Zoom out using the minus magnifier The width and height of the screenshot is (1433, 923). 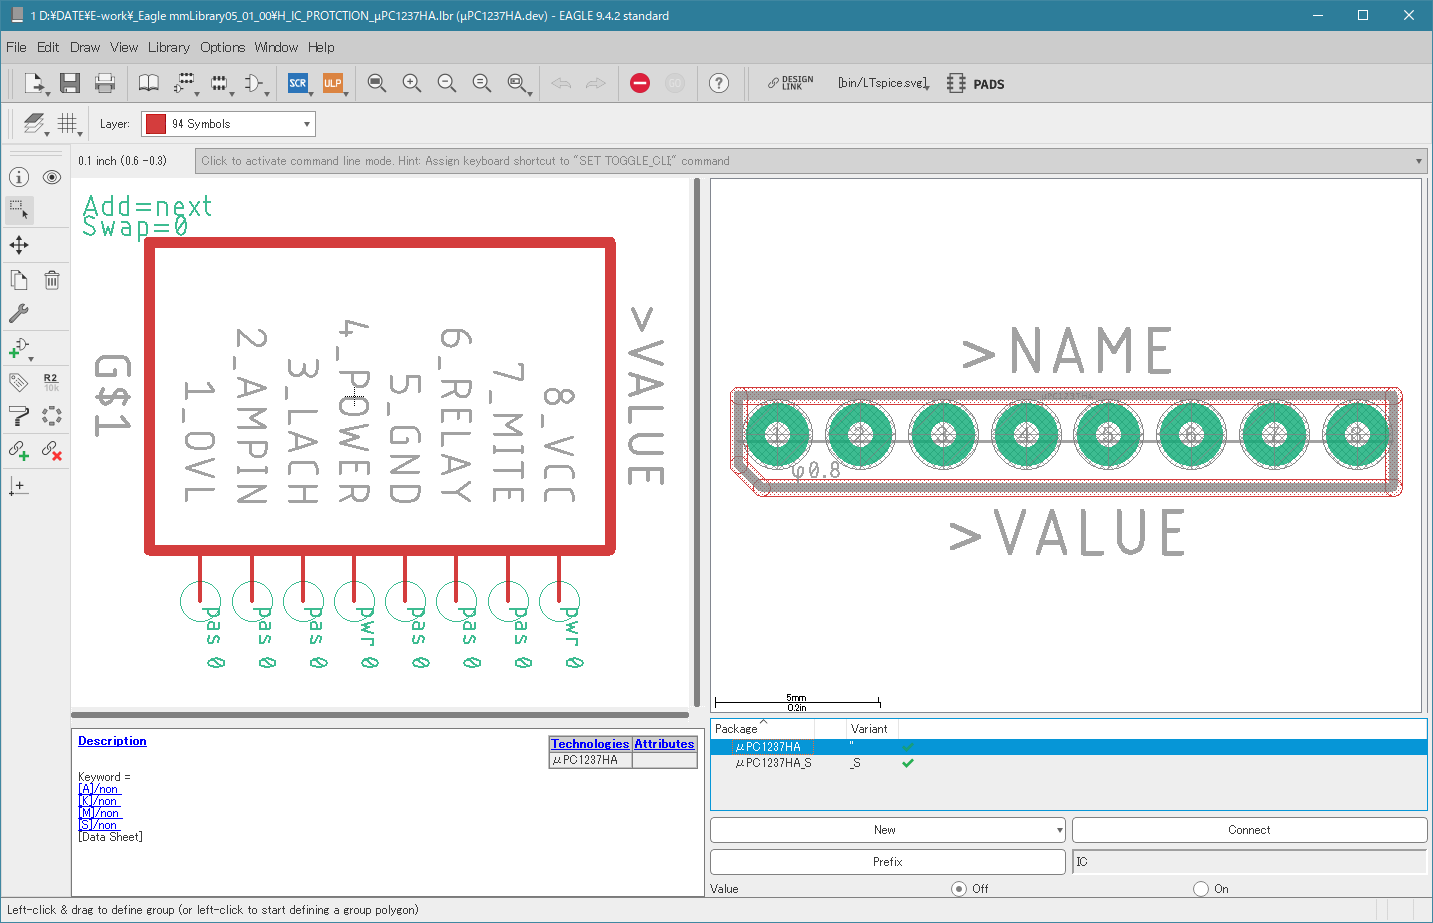(x=447, y=83)
